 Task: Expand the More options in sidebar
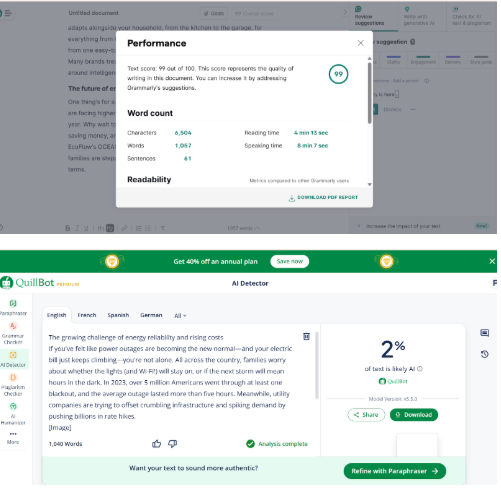[13, 438]
